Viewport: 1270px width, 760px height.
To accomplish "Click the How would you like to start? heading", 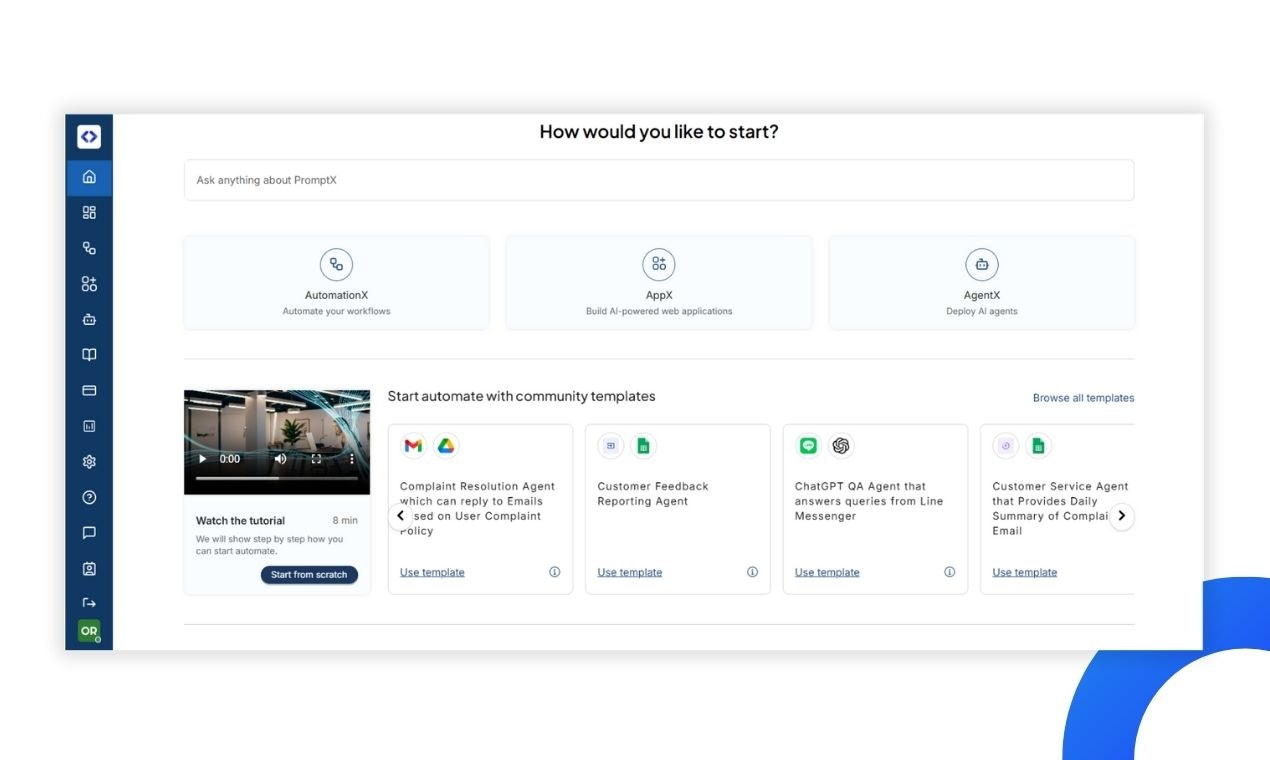I will (659, 131).
